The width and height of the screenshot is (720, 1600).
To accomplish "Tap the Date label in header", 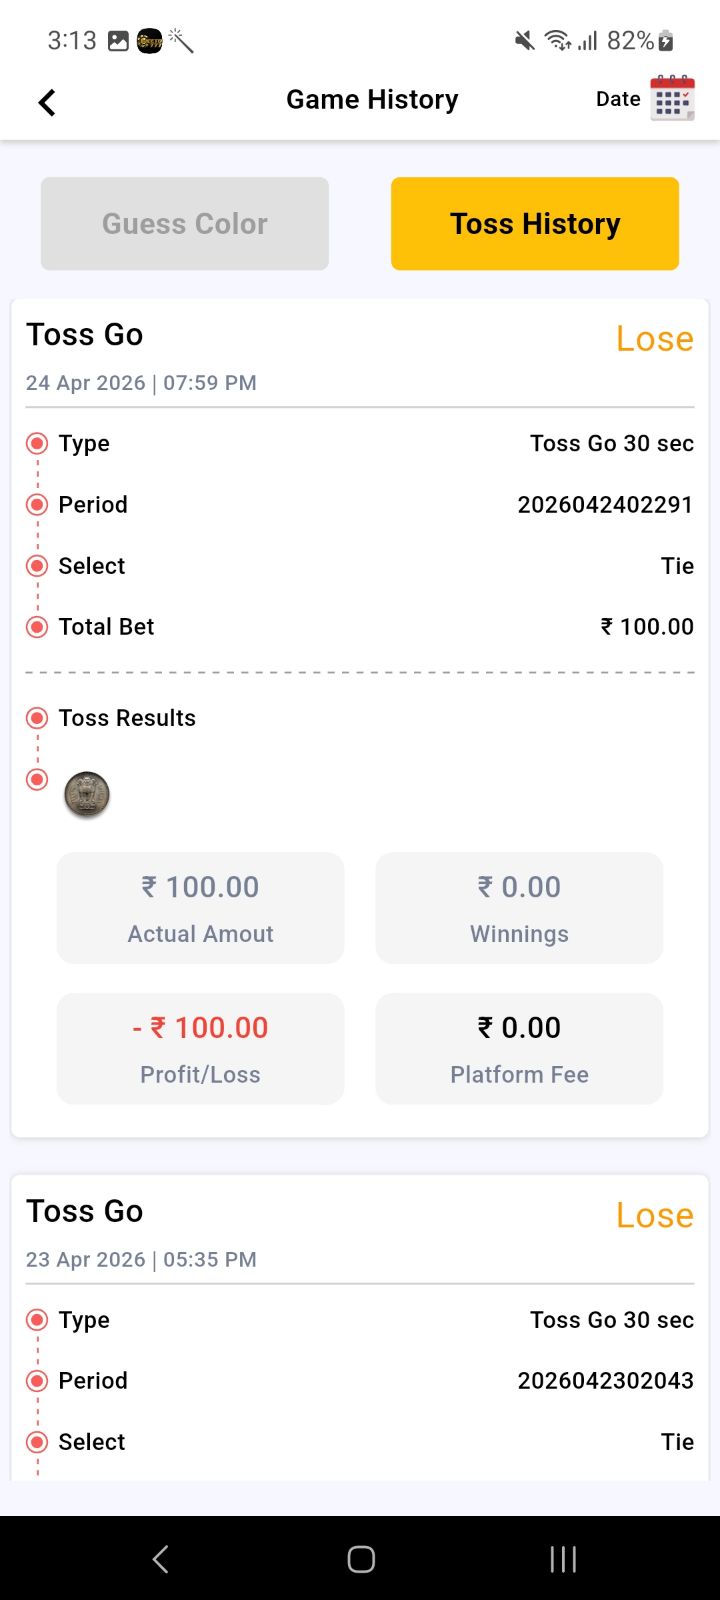I will pyautogui.click(x=618, y=99).
